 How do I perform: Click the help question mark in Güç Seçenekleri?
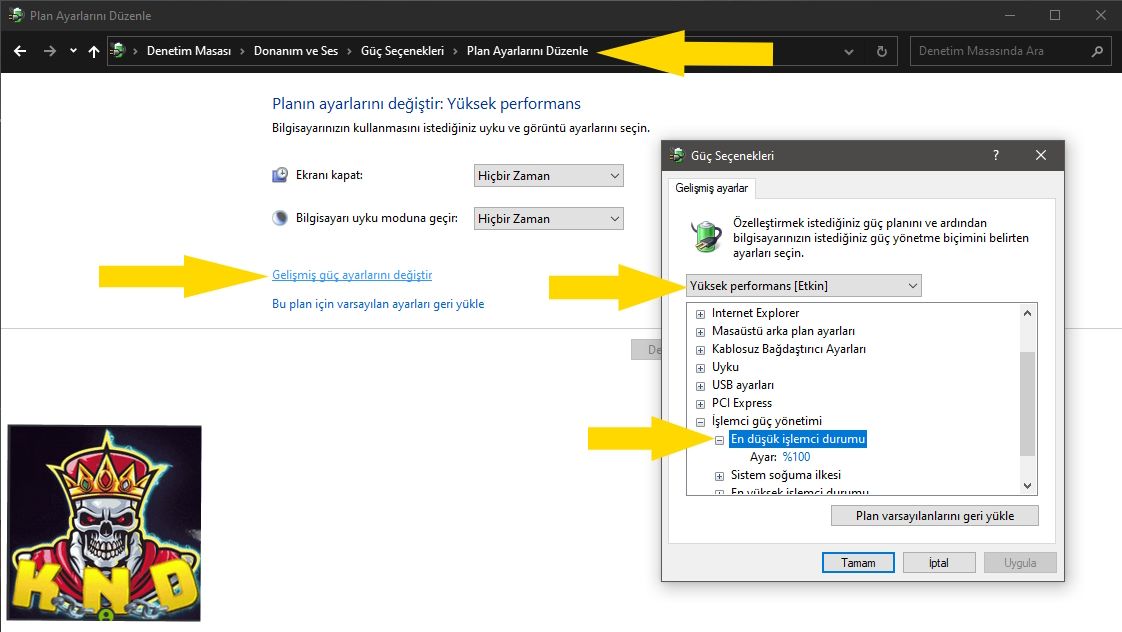pyautogui.click(x=995, y=155)
